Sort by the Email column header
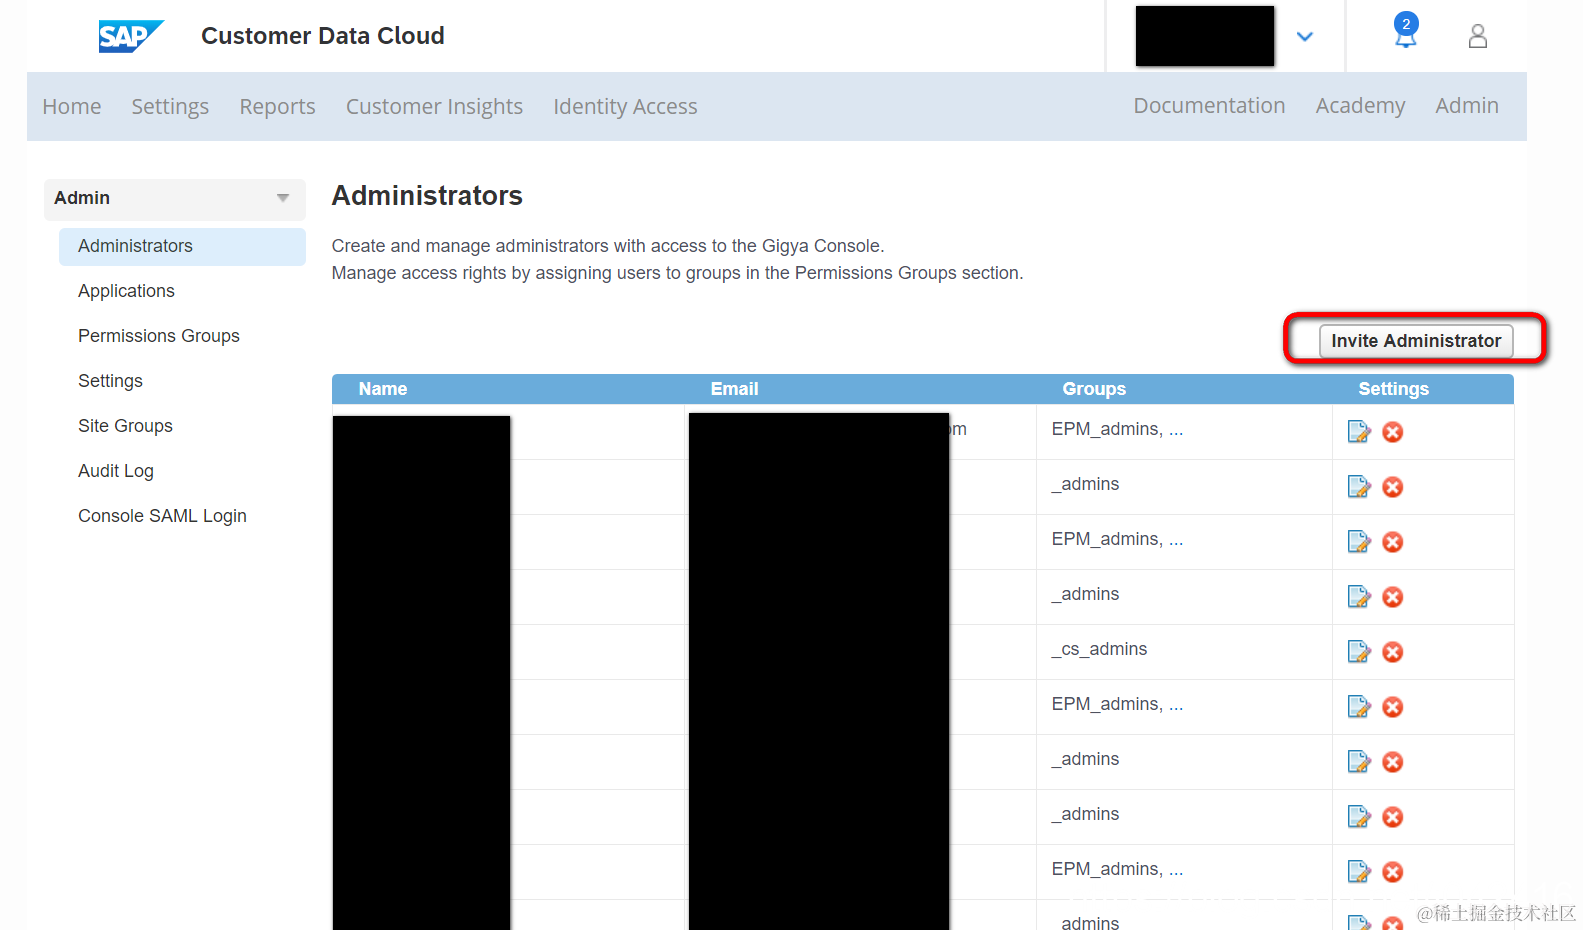 734,389
